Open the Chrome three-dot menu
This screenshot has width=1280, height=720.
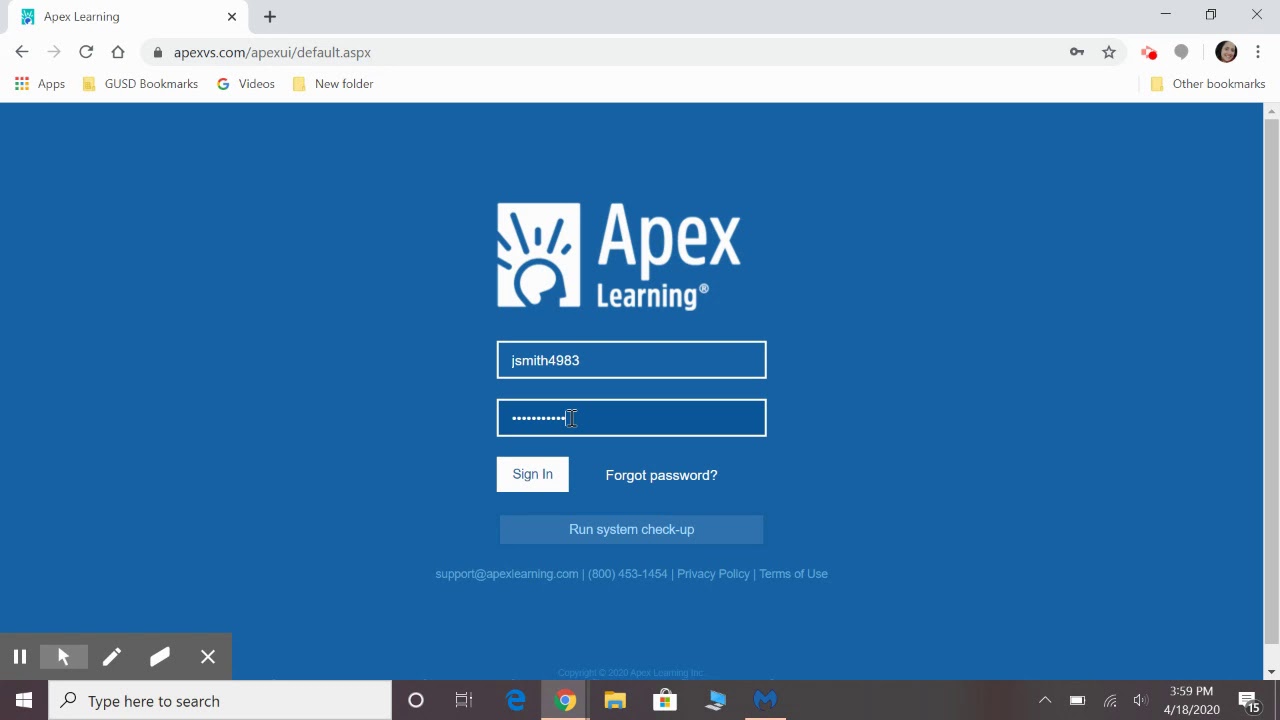pyautogui.click(x=1258, y=52)
